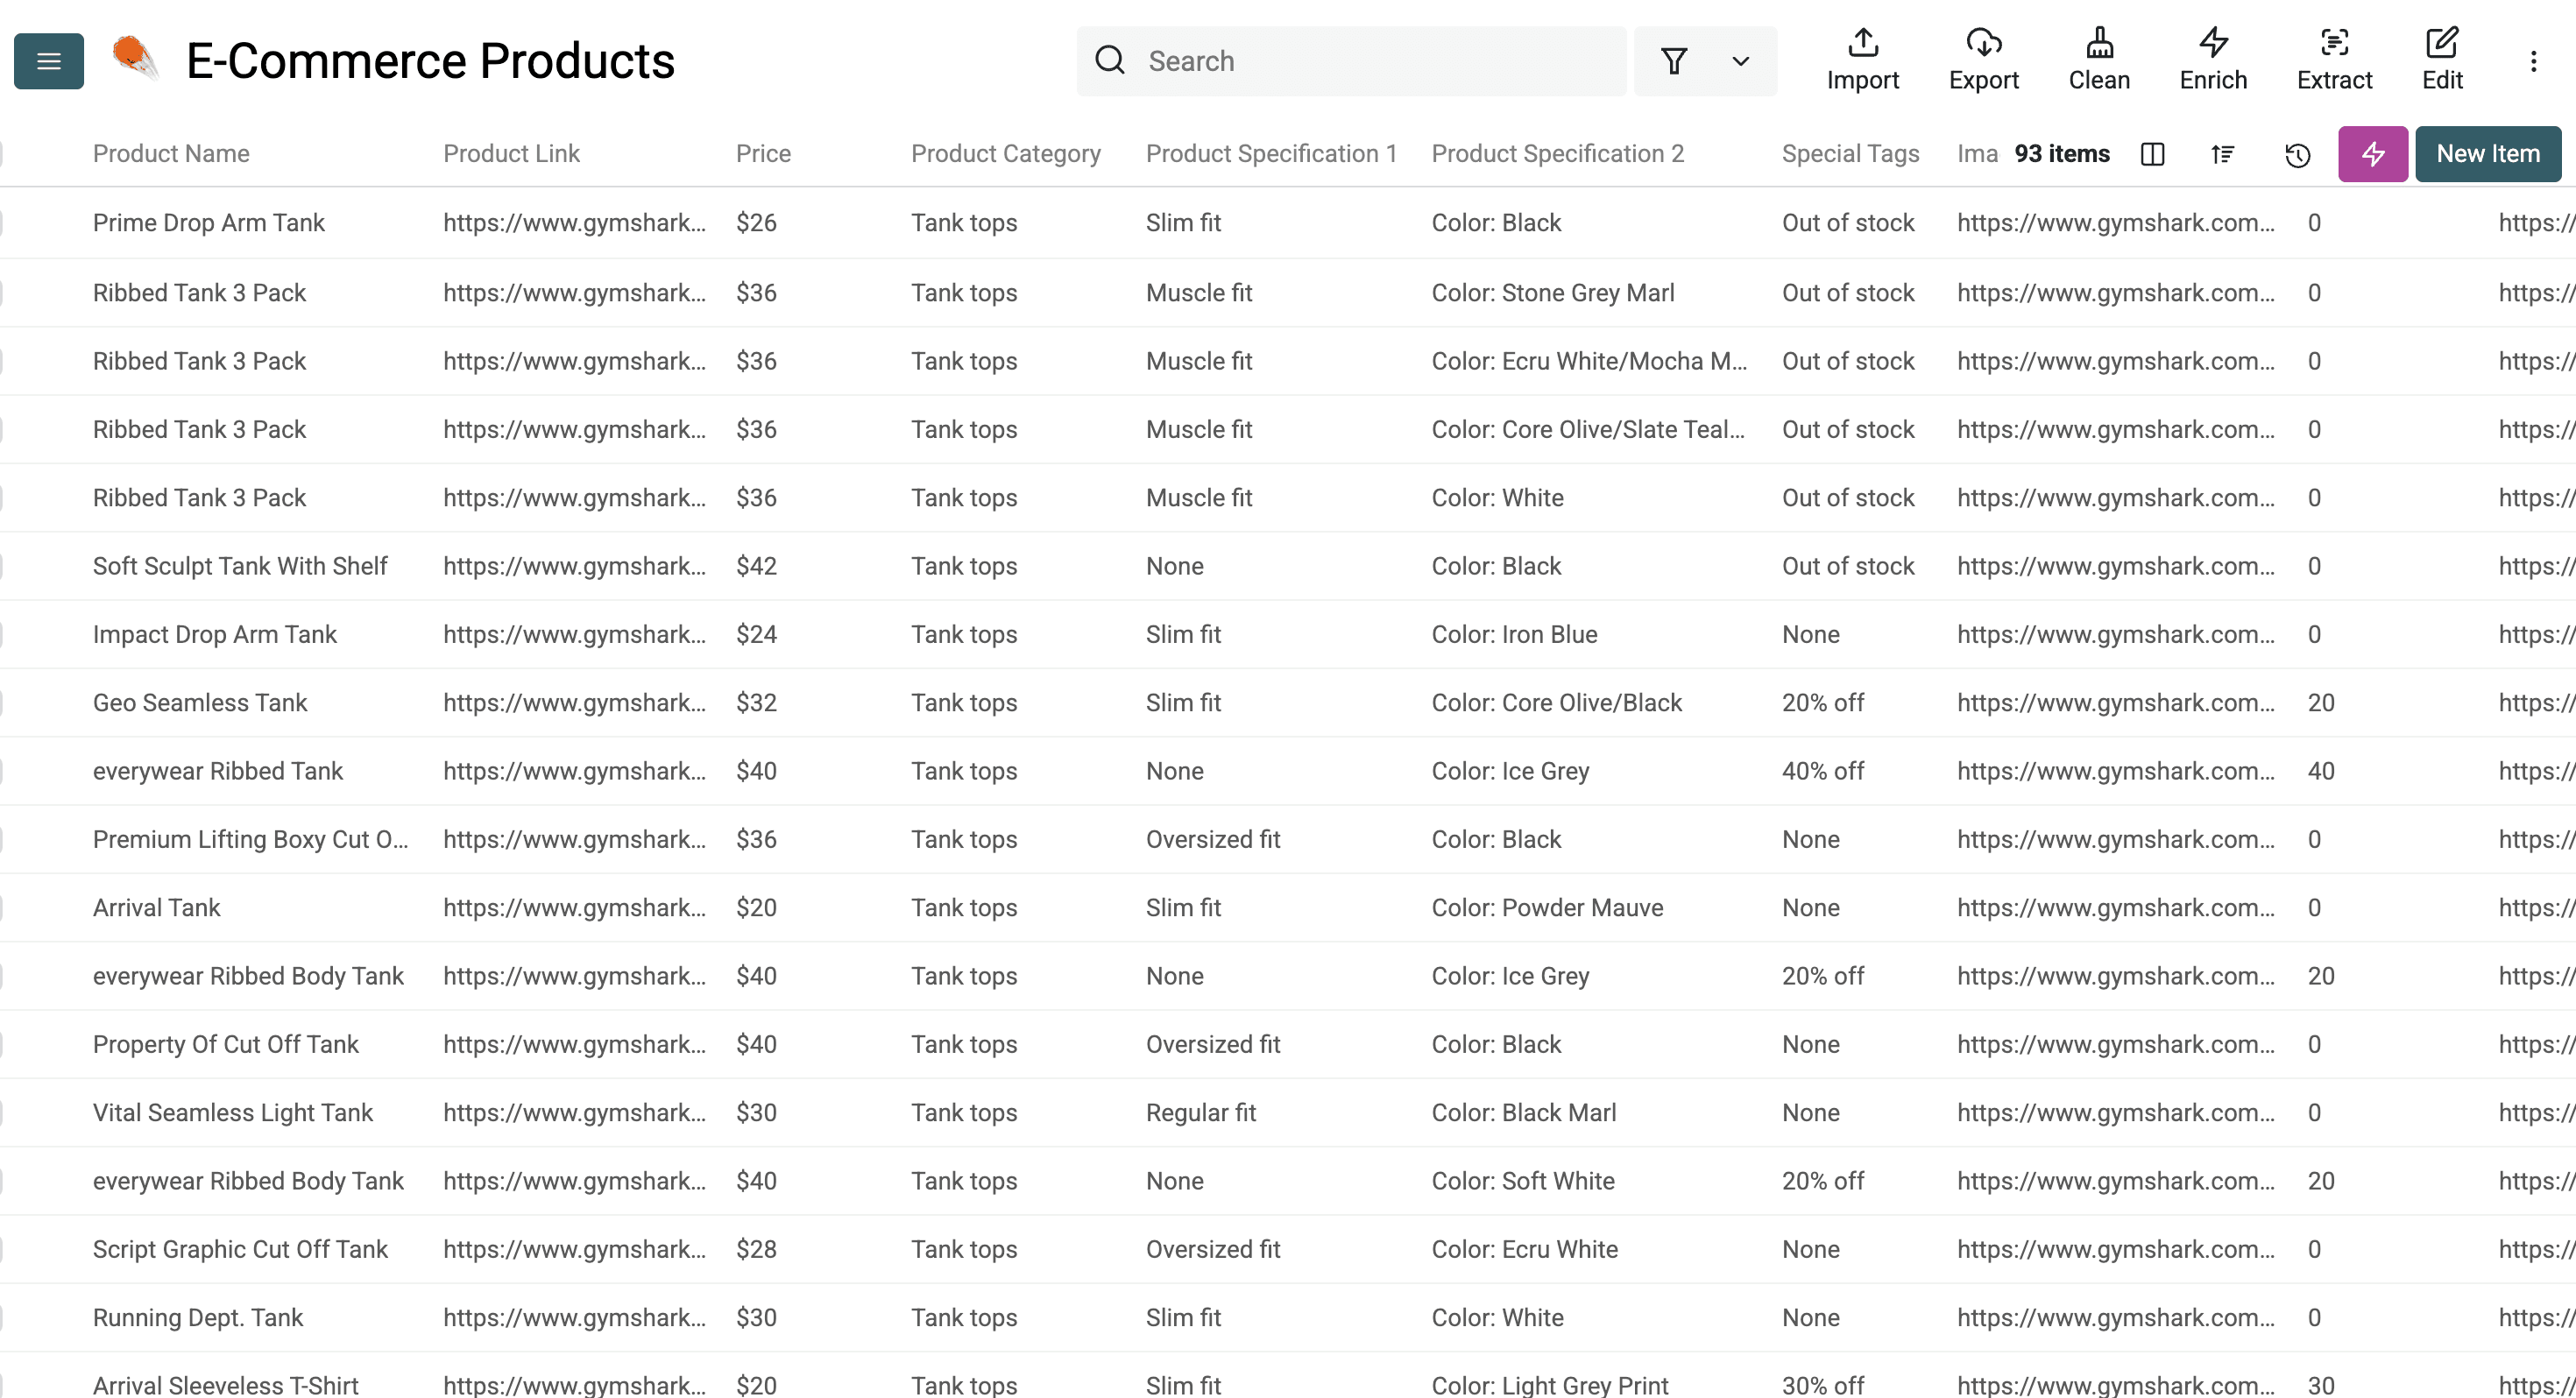Open the three-dot overflow menu

click(2533, 61)
